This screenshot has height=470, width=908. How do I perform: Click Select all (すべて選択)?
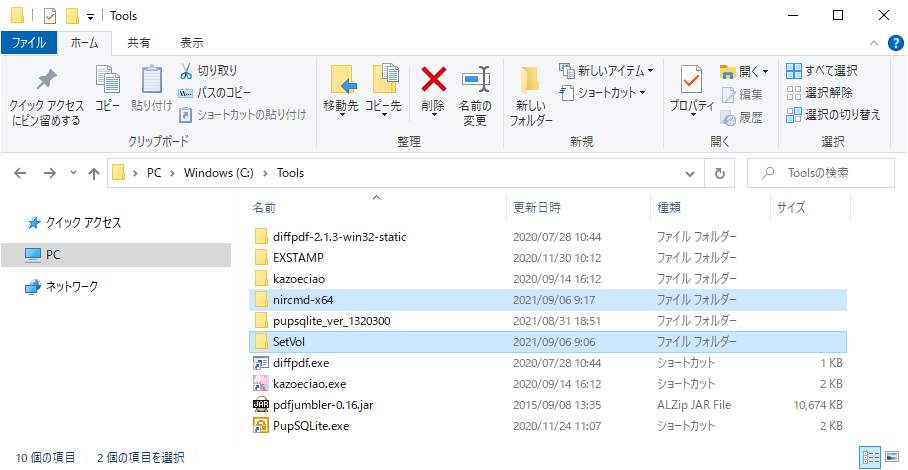tap(822, 71)
